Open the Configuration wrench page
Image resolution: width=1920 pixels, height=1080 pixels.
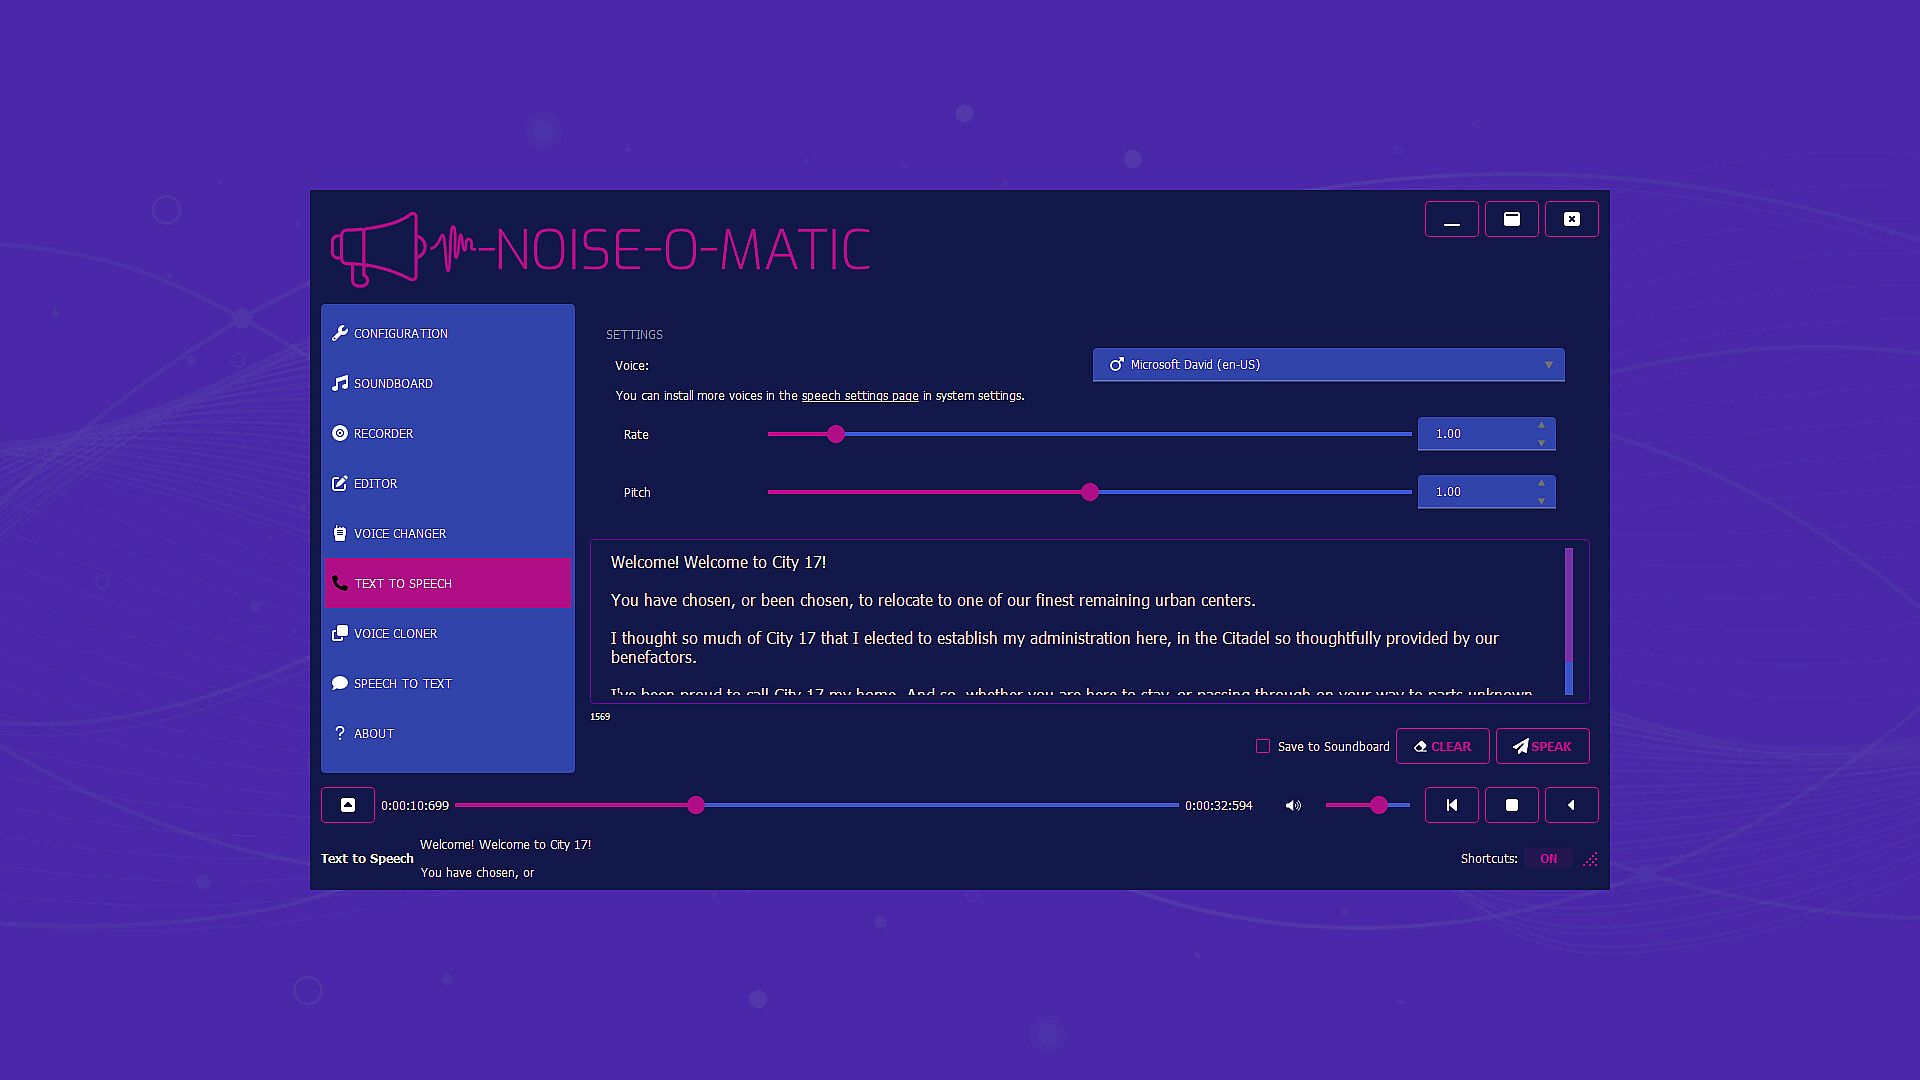400,334
